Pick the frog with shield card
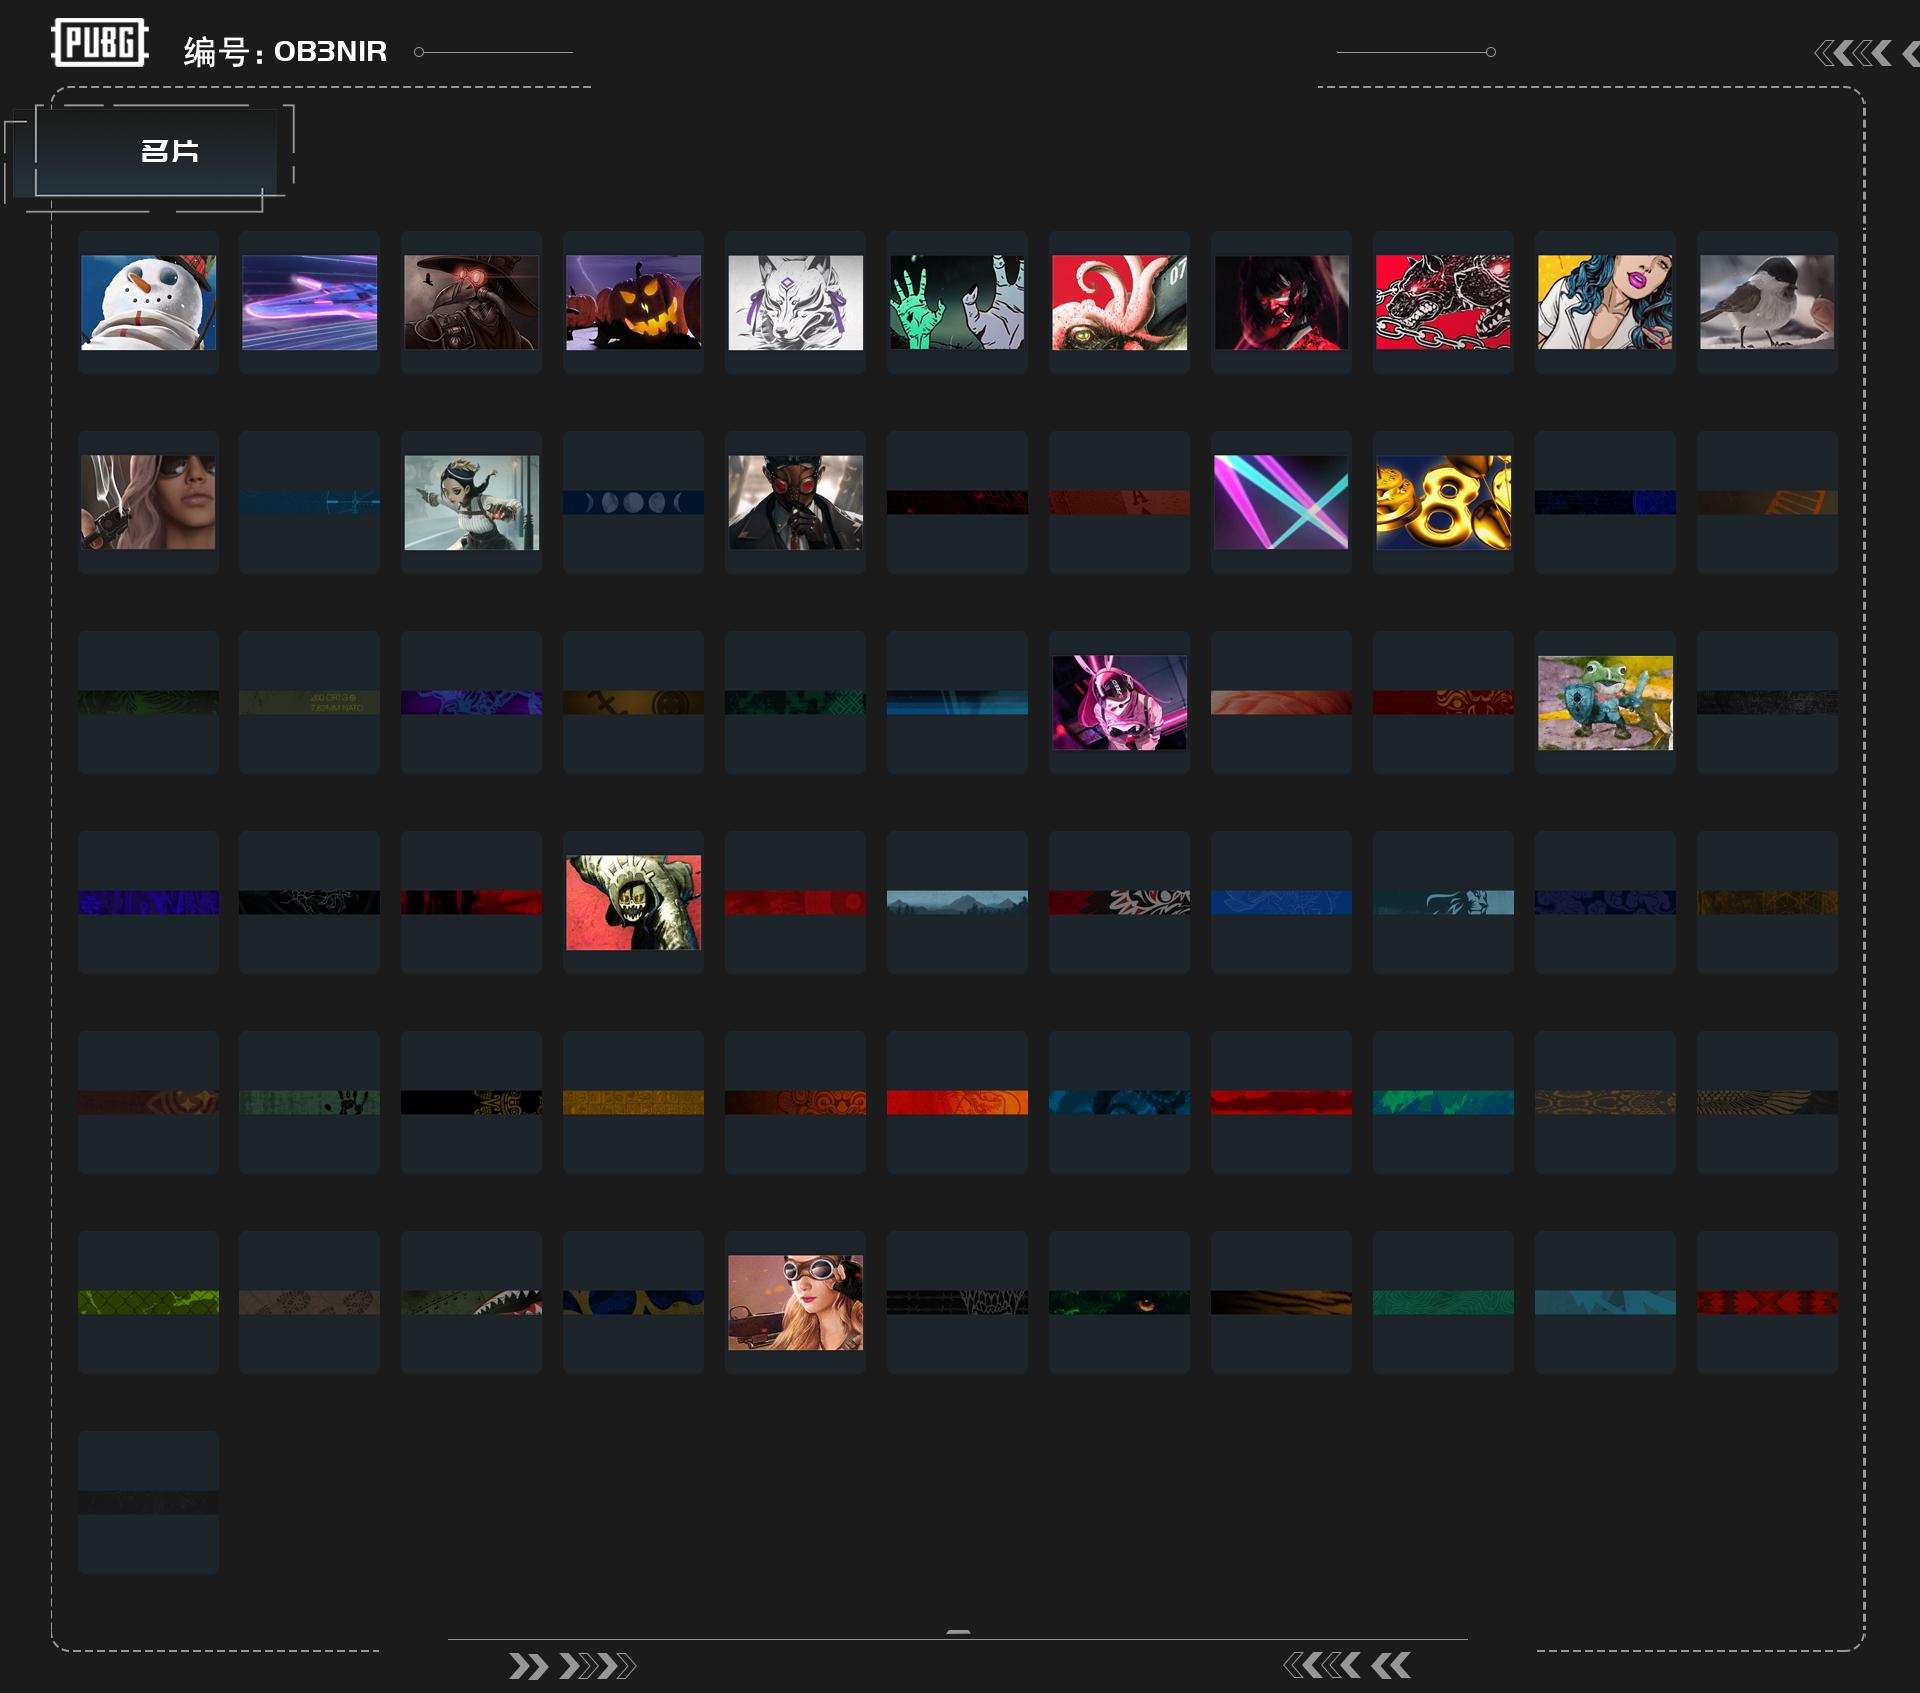The height and width of the screenshot is (1693, 1920). 1605,702
